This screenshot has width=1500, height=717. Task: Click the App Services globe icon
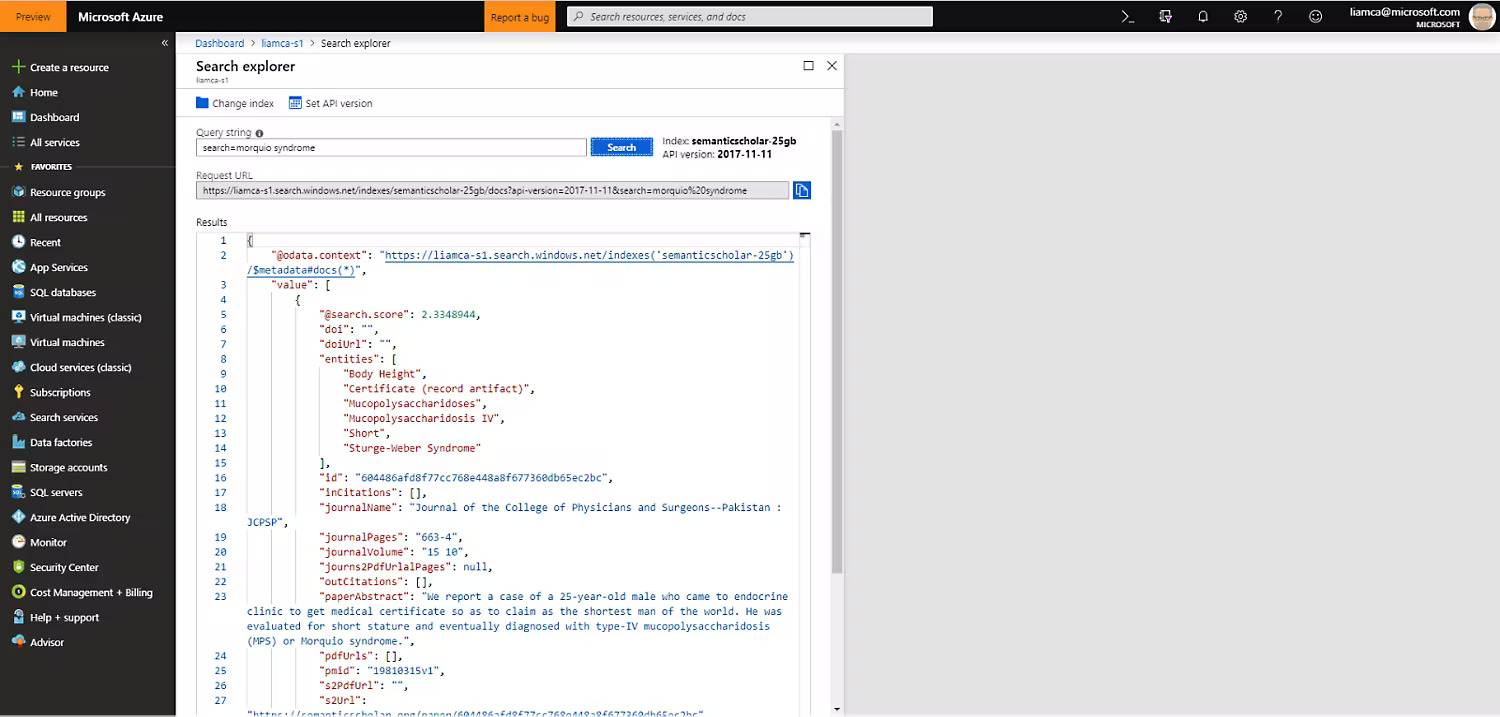(x=18, y=267)
